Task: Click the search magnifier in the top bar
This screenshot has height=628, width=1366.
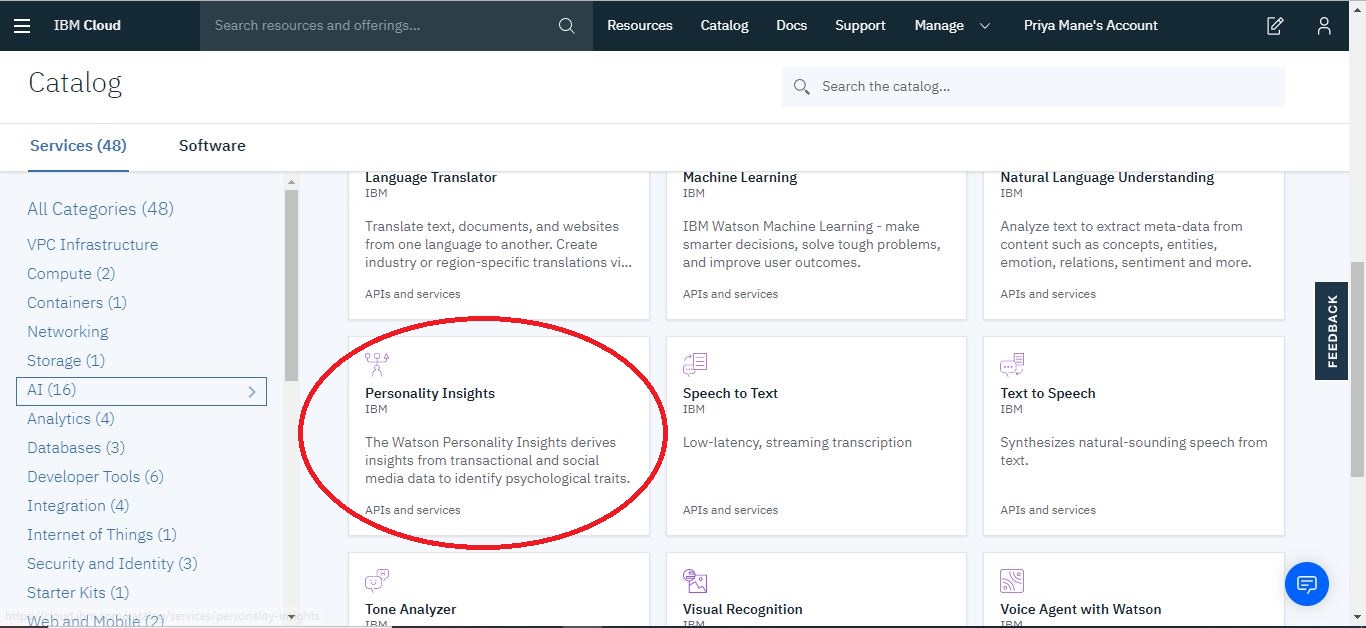Action: [566, 25]
